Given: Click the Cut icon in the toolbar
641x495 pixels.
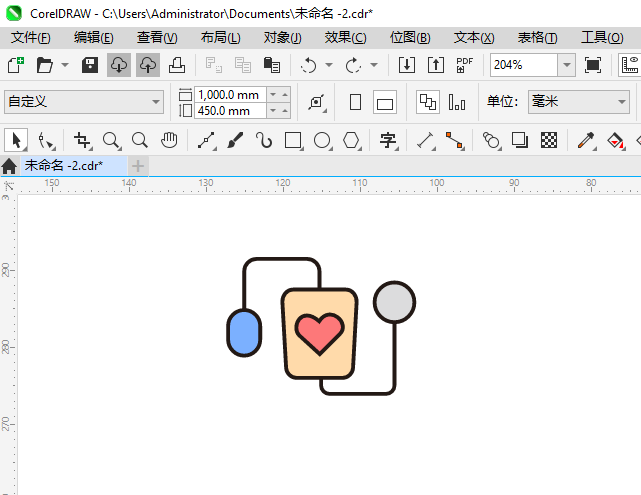Looking at the screenshot, I should click(214, 65).
